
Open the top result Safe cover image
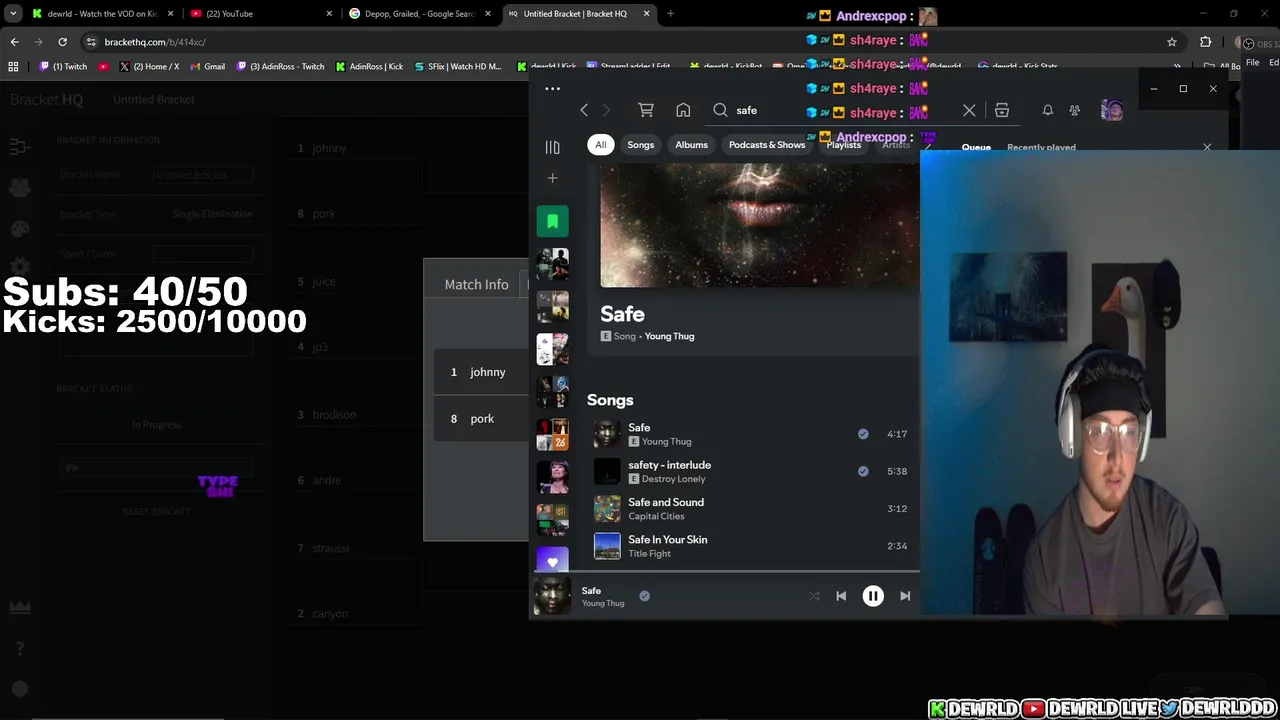[759, 227]
